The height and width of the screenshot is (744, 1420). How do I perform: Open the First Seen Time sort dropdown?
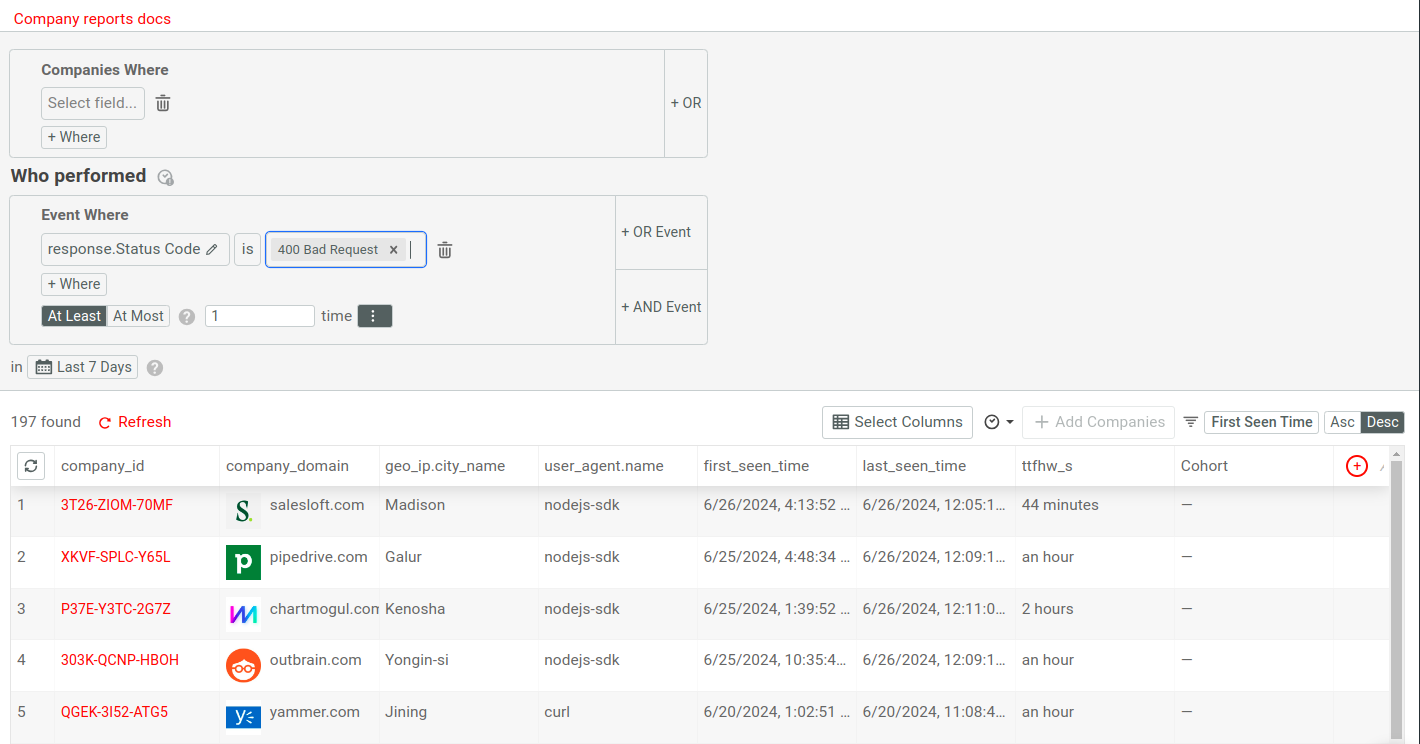coord(1261,422)
